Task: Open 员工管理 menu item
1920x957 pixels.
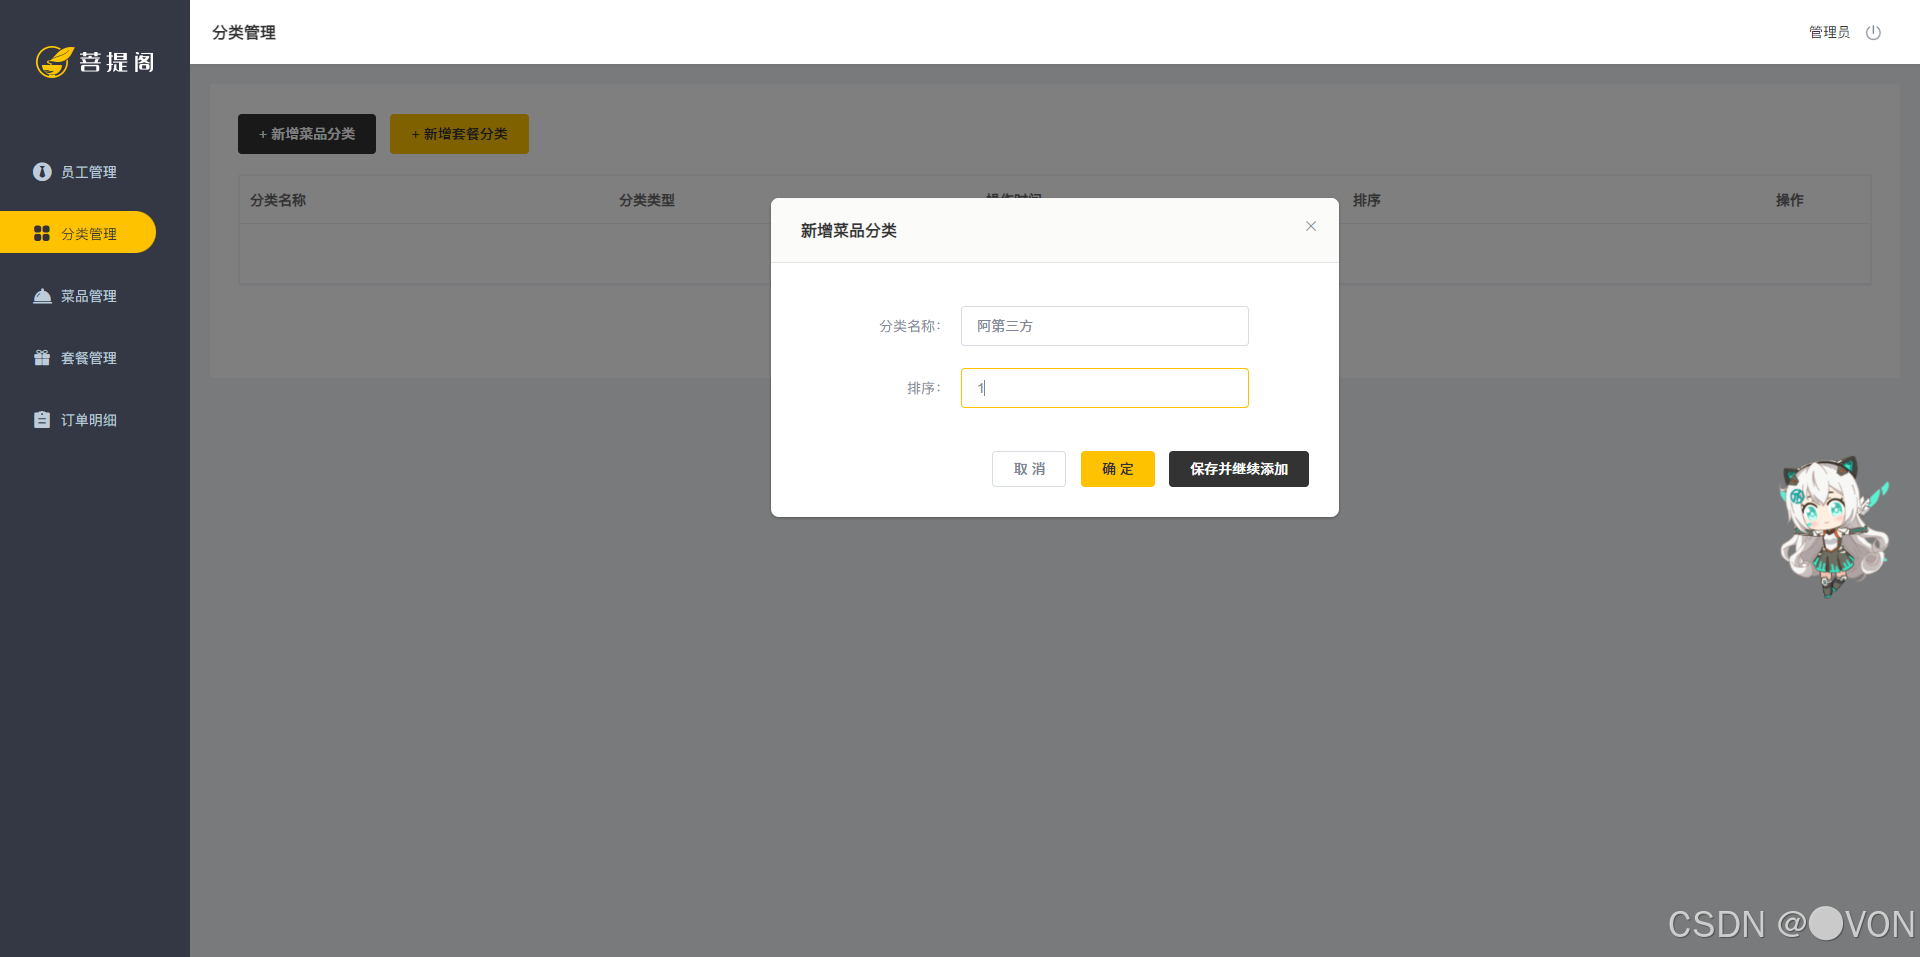Action: coord(78,172)
